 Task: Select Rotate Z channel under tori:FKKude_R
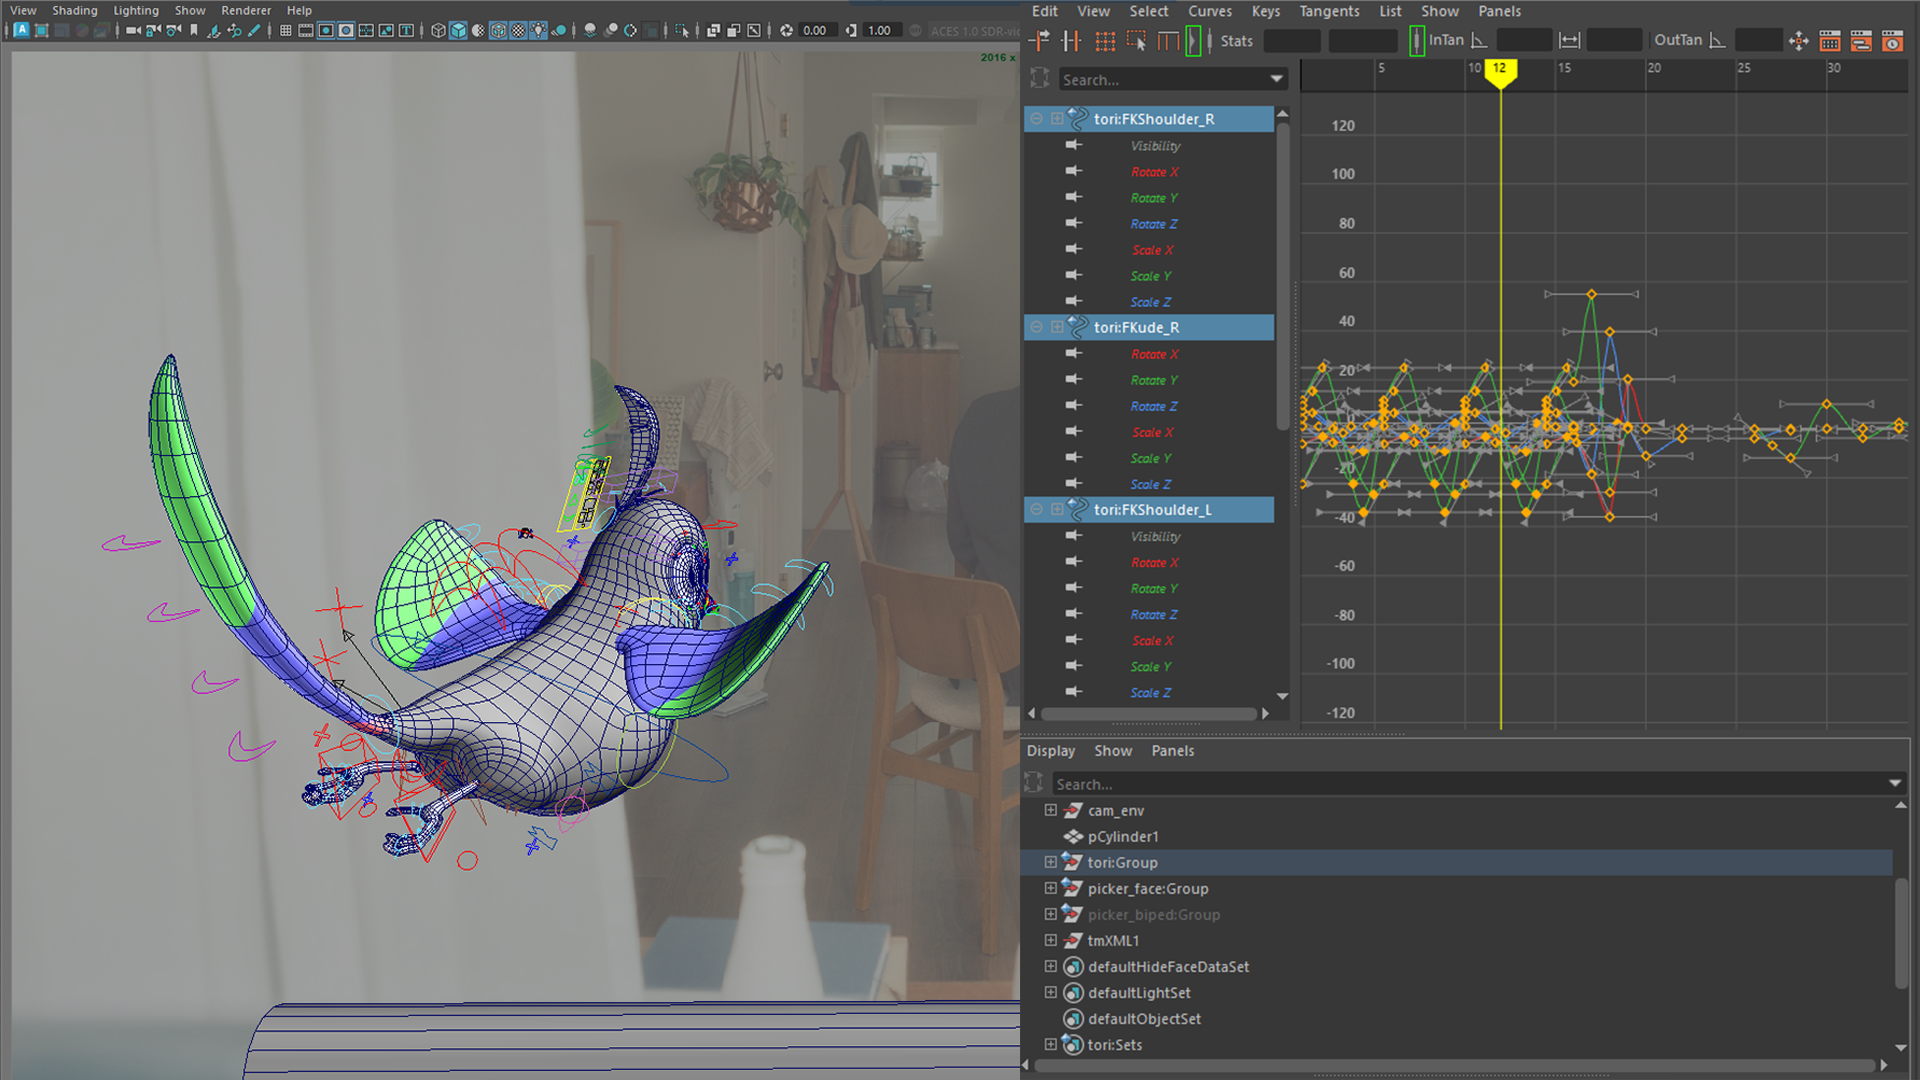click(1153, 406)
